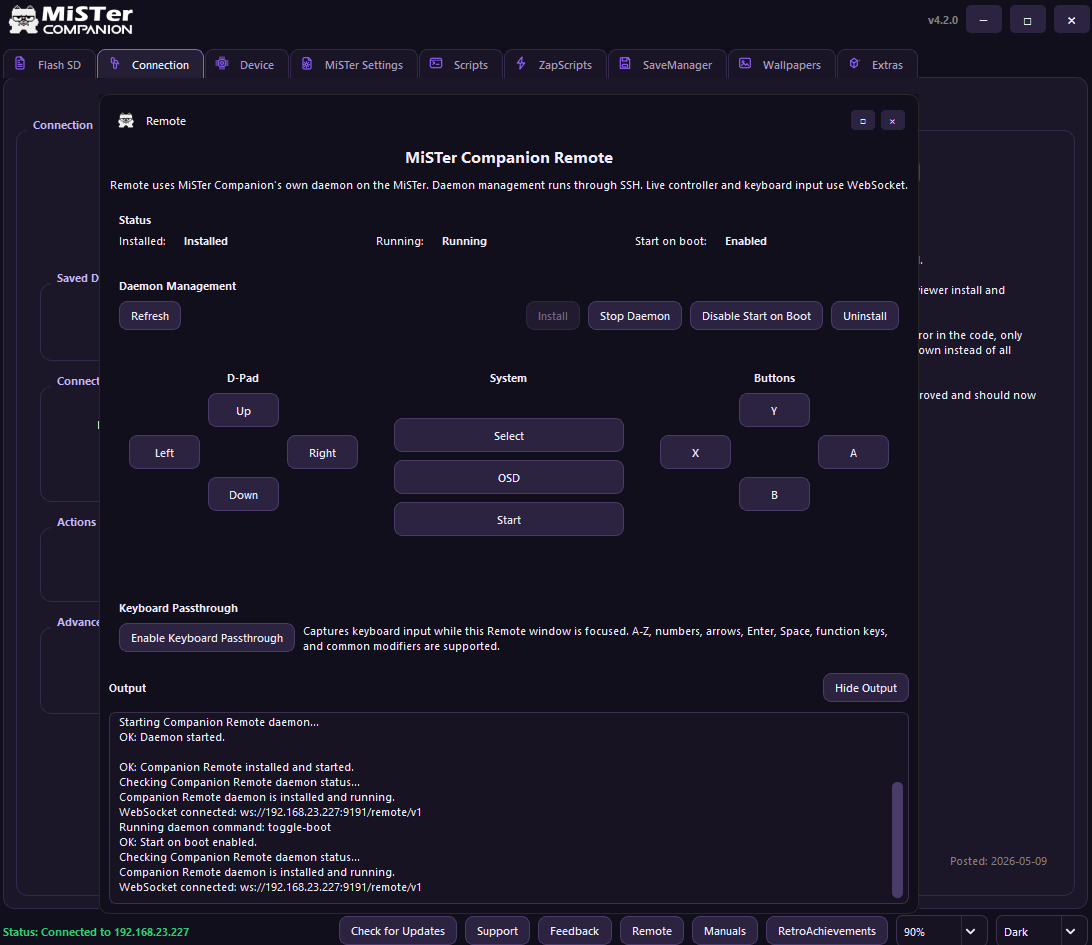The width and height of the screenshot is (1092, 945).
Task: Click the Device tab chip icon
Action: click(x=222, y=63)
